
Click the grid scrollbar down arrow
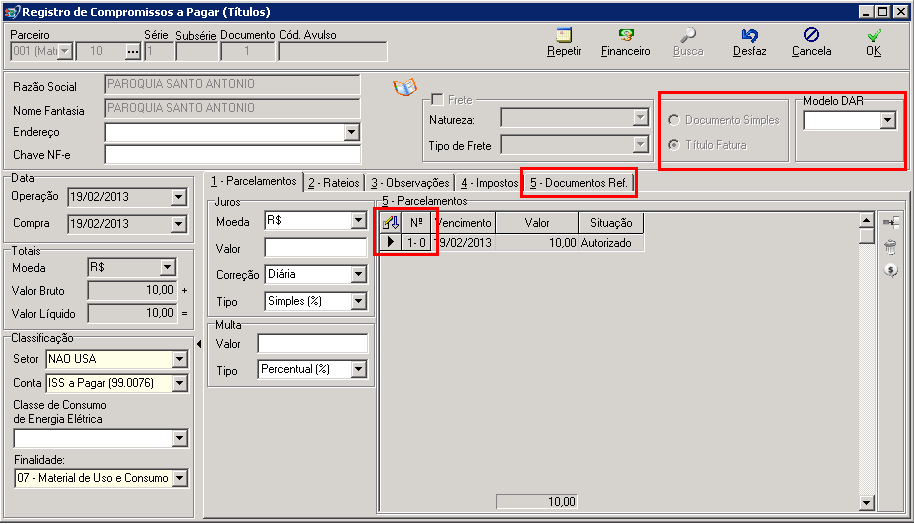click(867, 502)
